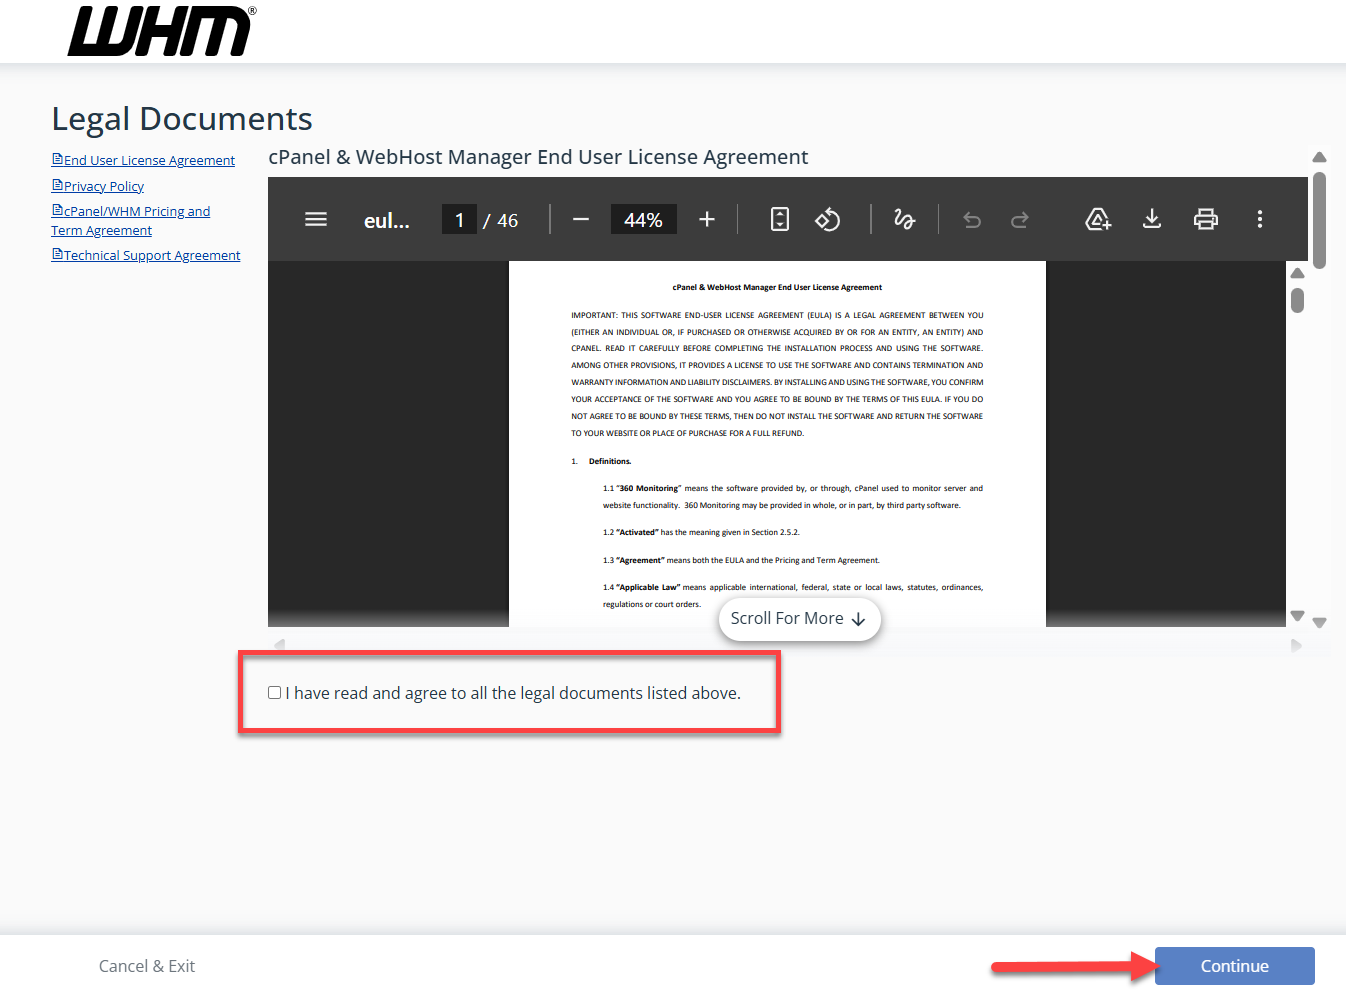The width and height of the screenshot is (1346, 992).
Task: Open the End User License Agreement link
Action: 143,160
